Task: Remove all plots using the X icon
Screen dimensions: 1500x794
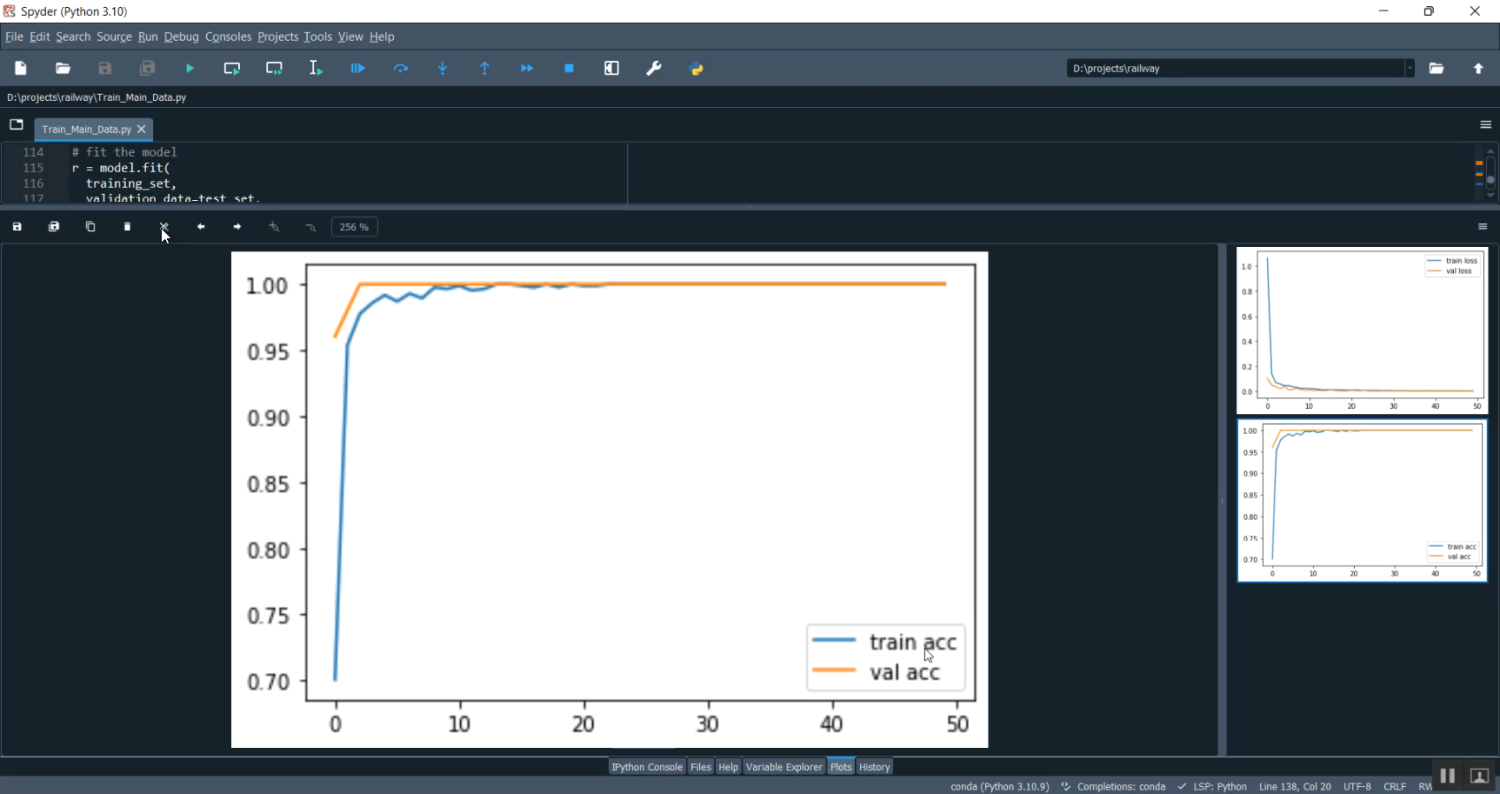Action: coord(164,226)
